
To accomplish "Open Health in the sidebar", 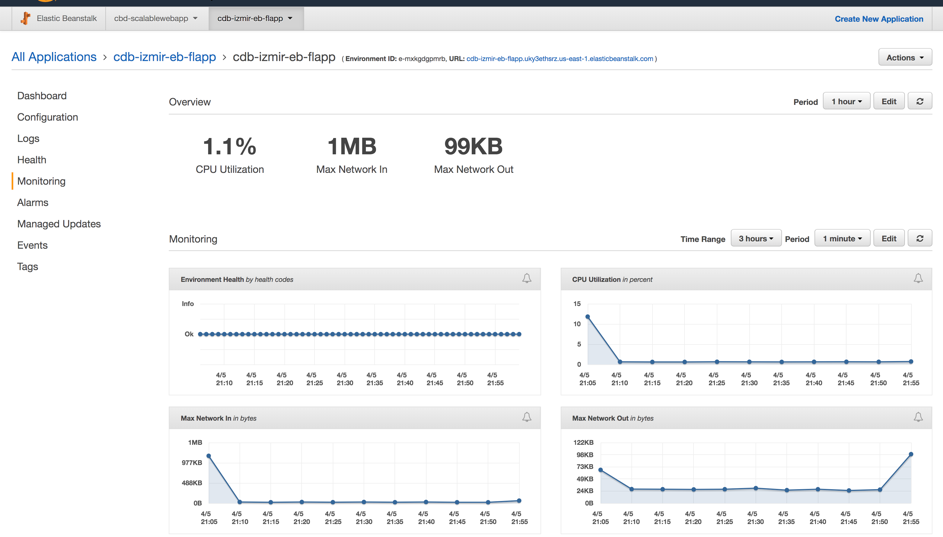I will (32, 160).
